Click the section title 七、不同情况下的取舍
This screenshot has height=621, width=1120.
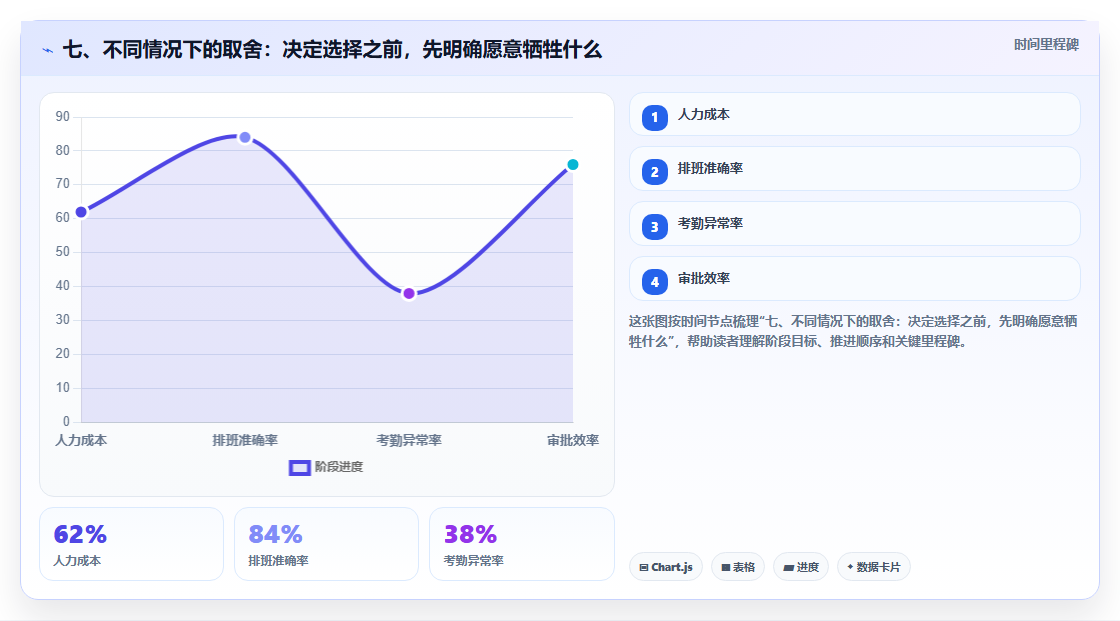coord(332,50)
